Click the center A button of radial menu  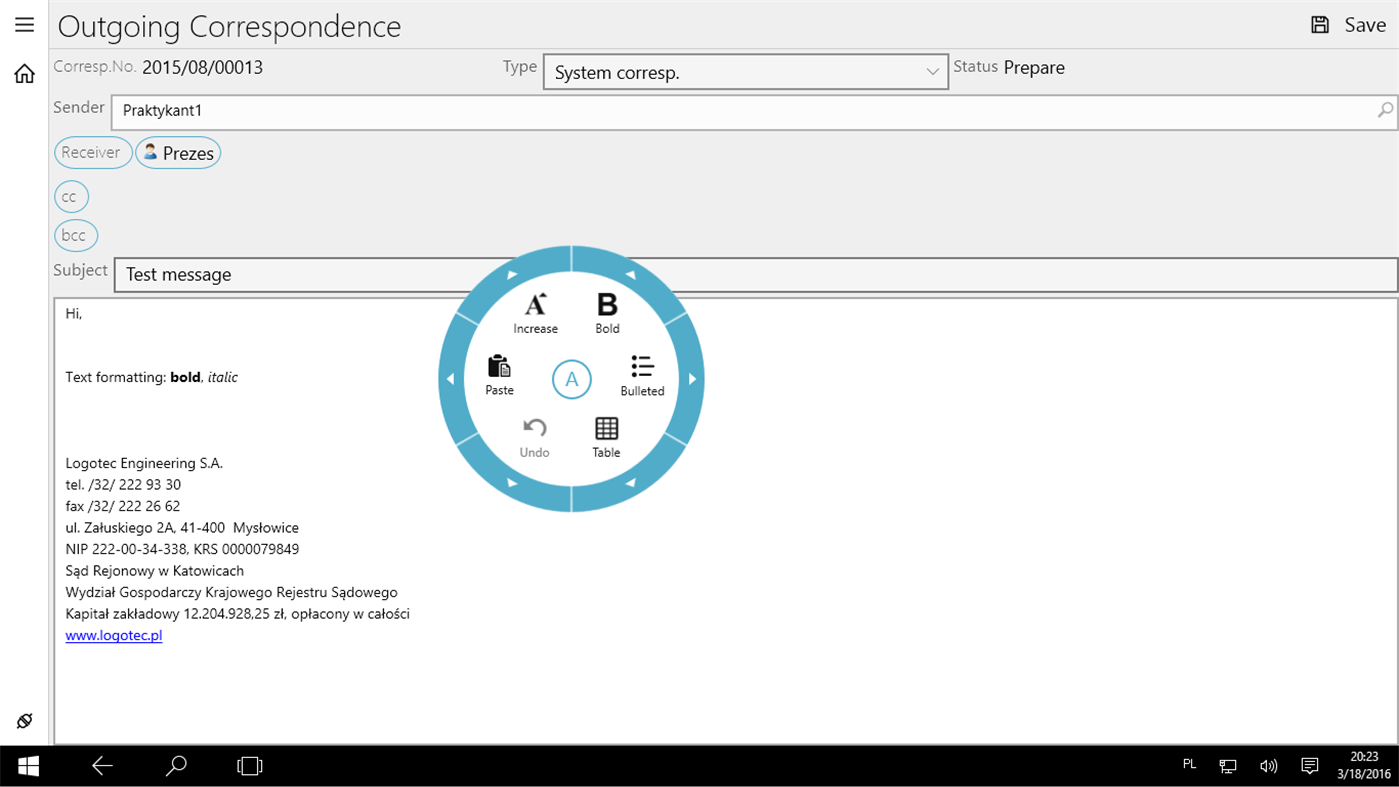pyautogui.click(x=572, y=379)
